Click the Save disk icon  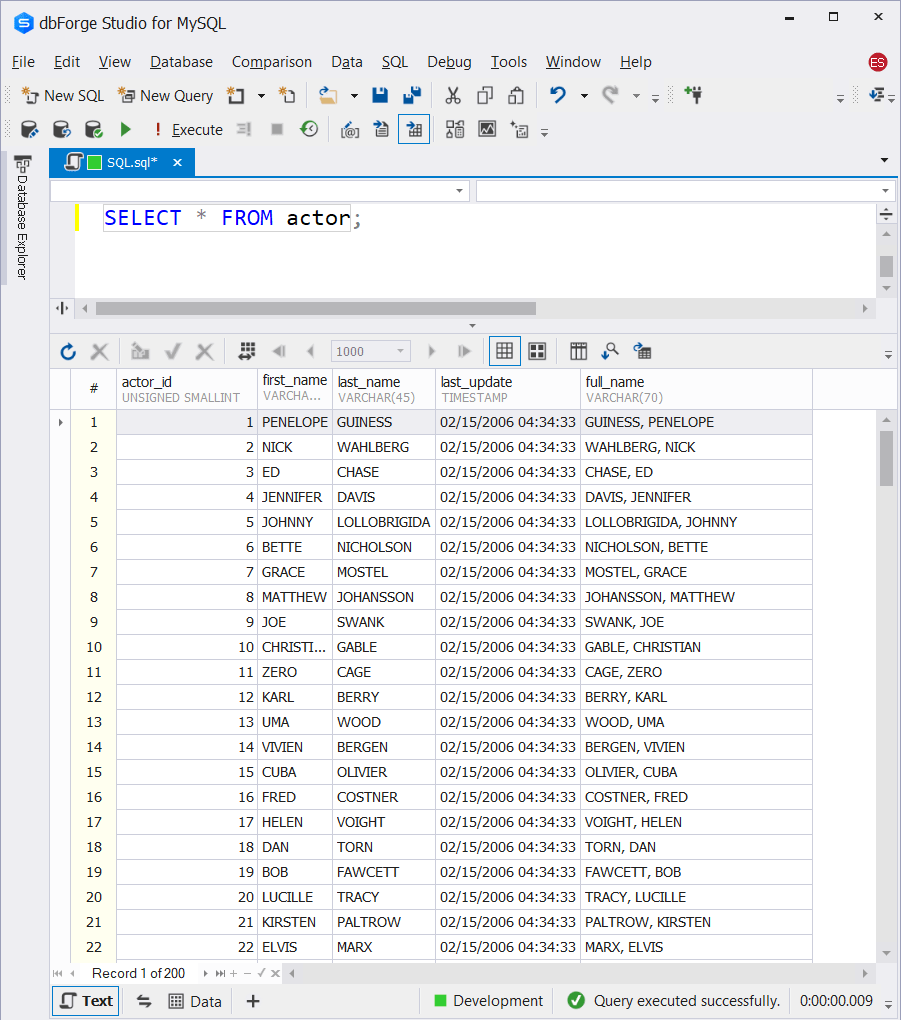(x=380, y=96)
